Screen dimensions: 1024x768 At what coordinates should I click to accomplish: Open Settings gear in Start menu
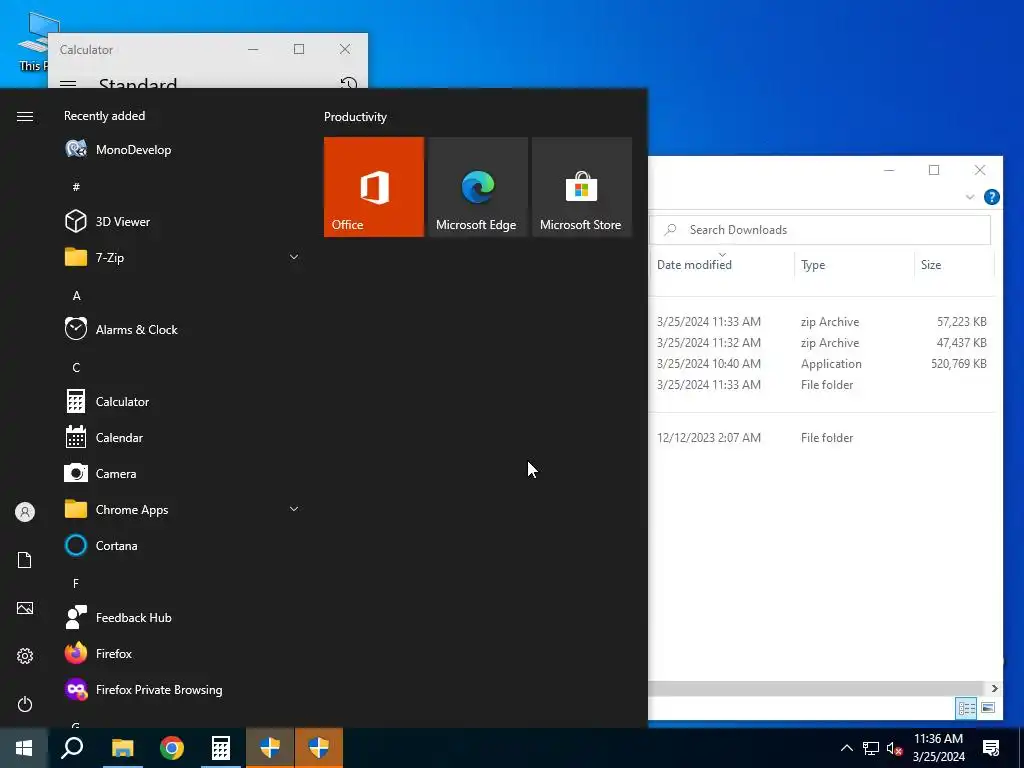[25, 656]
